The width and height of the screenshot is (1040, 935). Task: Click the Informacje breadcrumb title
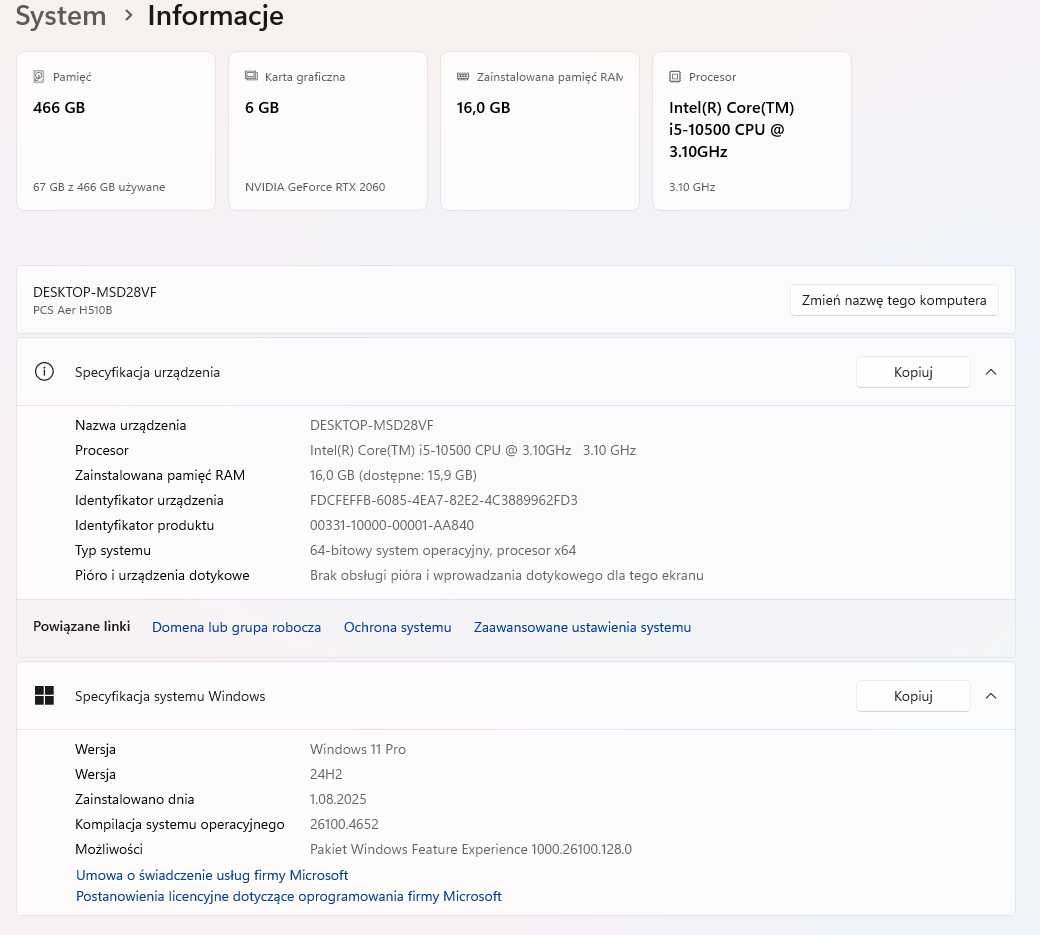[216, 16]
